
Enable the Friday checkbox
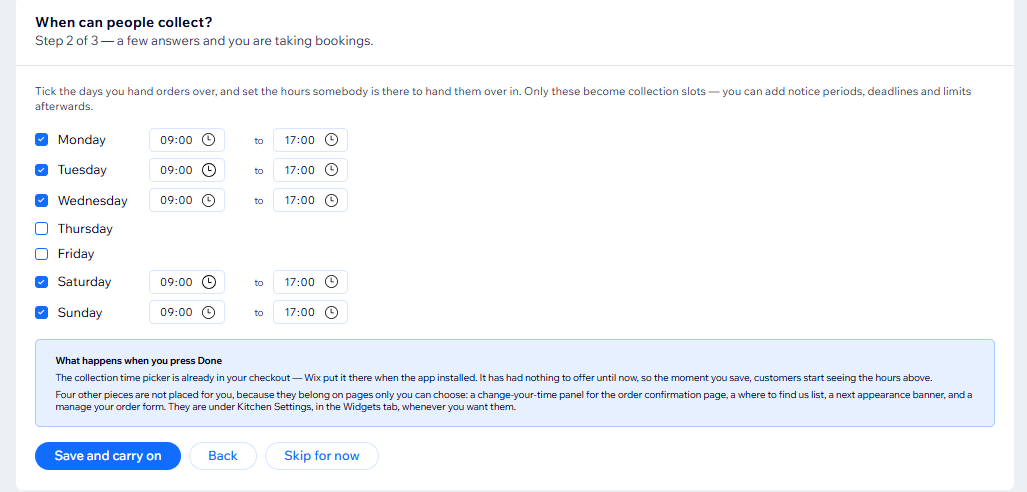tap(41, 254)
